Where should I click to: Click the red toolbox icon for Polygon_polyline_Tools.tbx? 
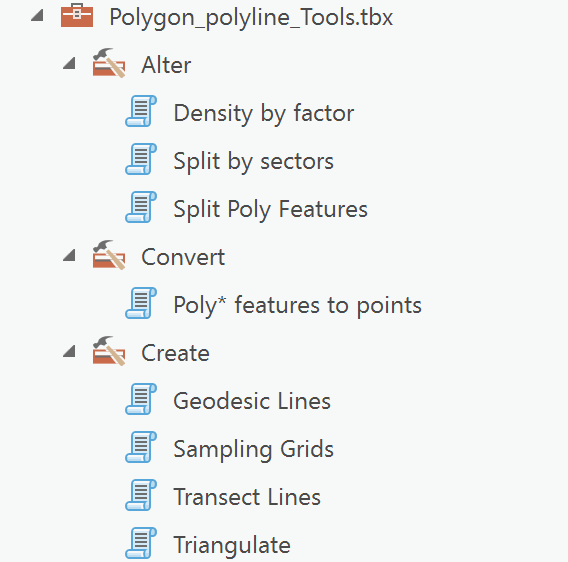[77, 16]
